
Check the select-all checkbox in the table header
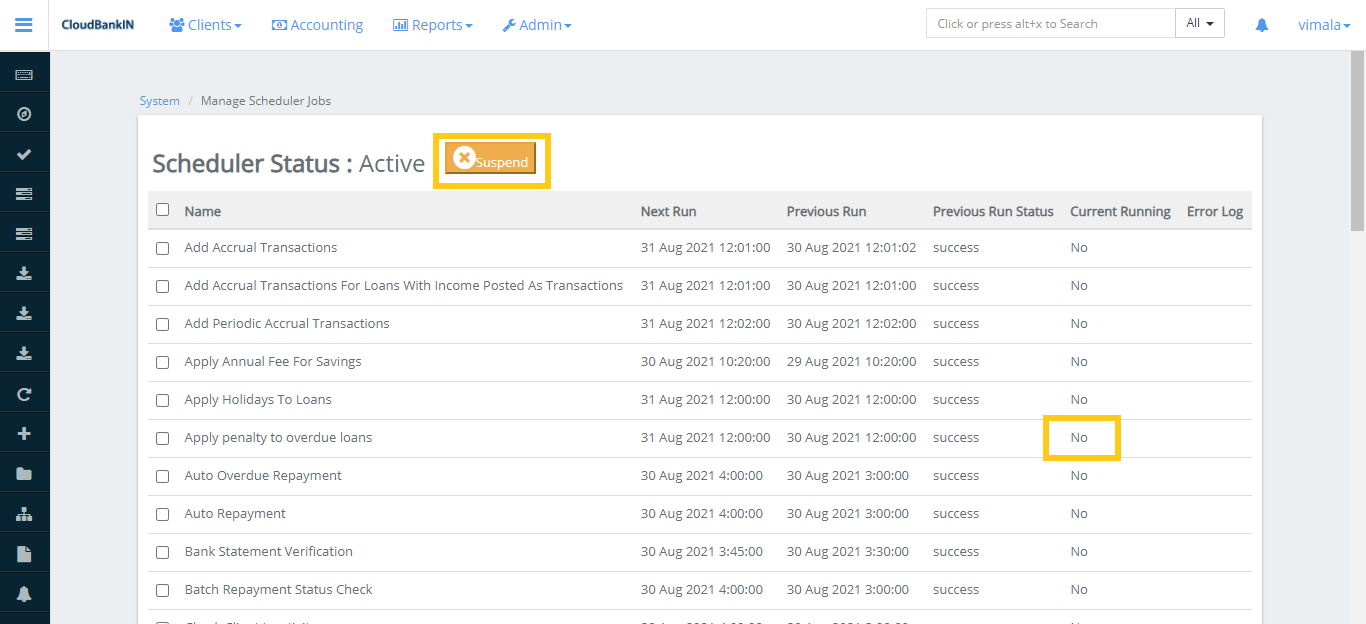click(x=162, y=210)
